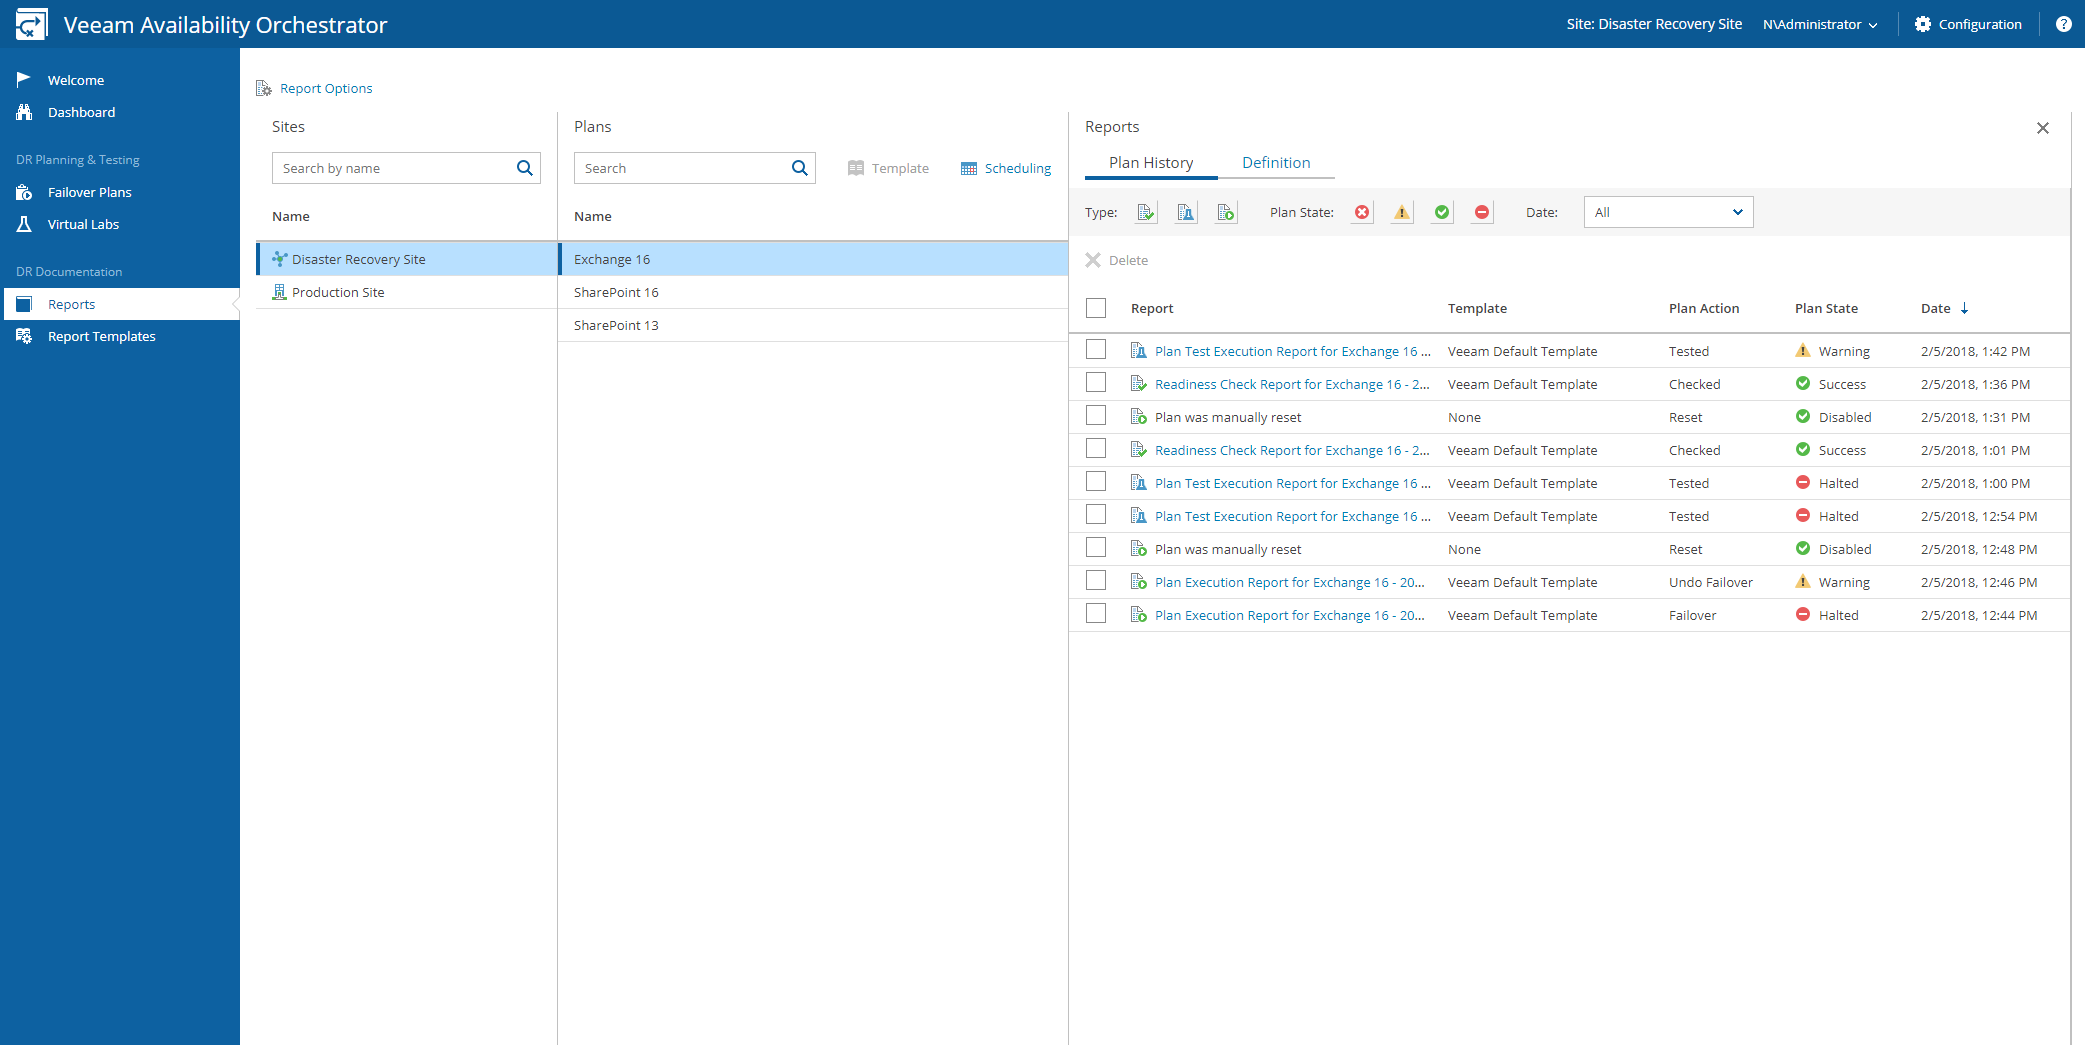Filter by readiness check report type icon
This screenshot has width=2085, height=1045.
pos(1146,212)
